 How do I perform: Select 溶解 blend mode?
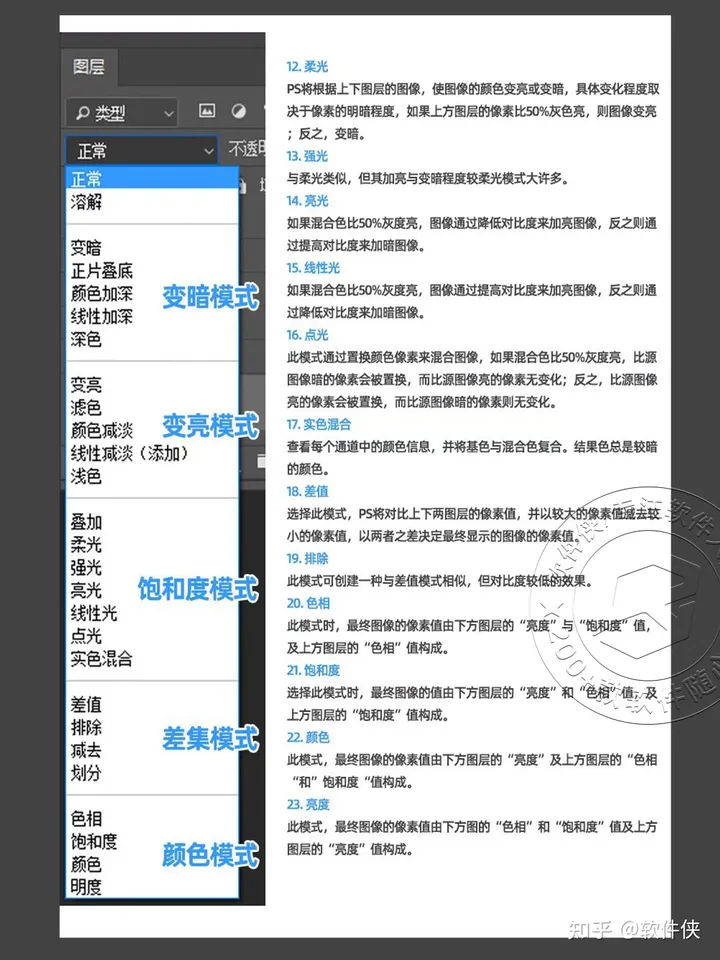(86, 202)
